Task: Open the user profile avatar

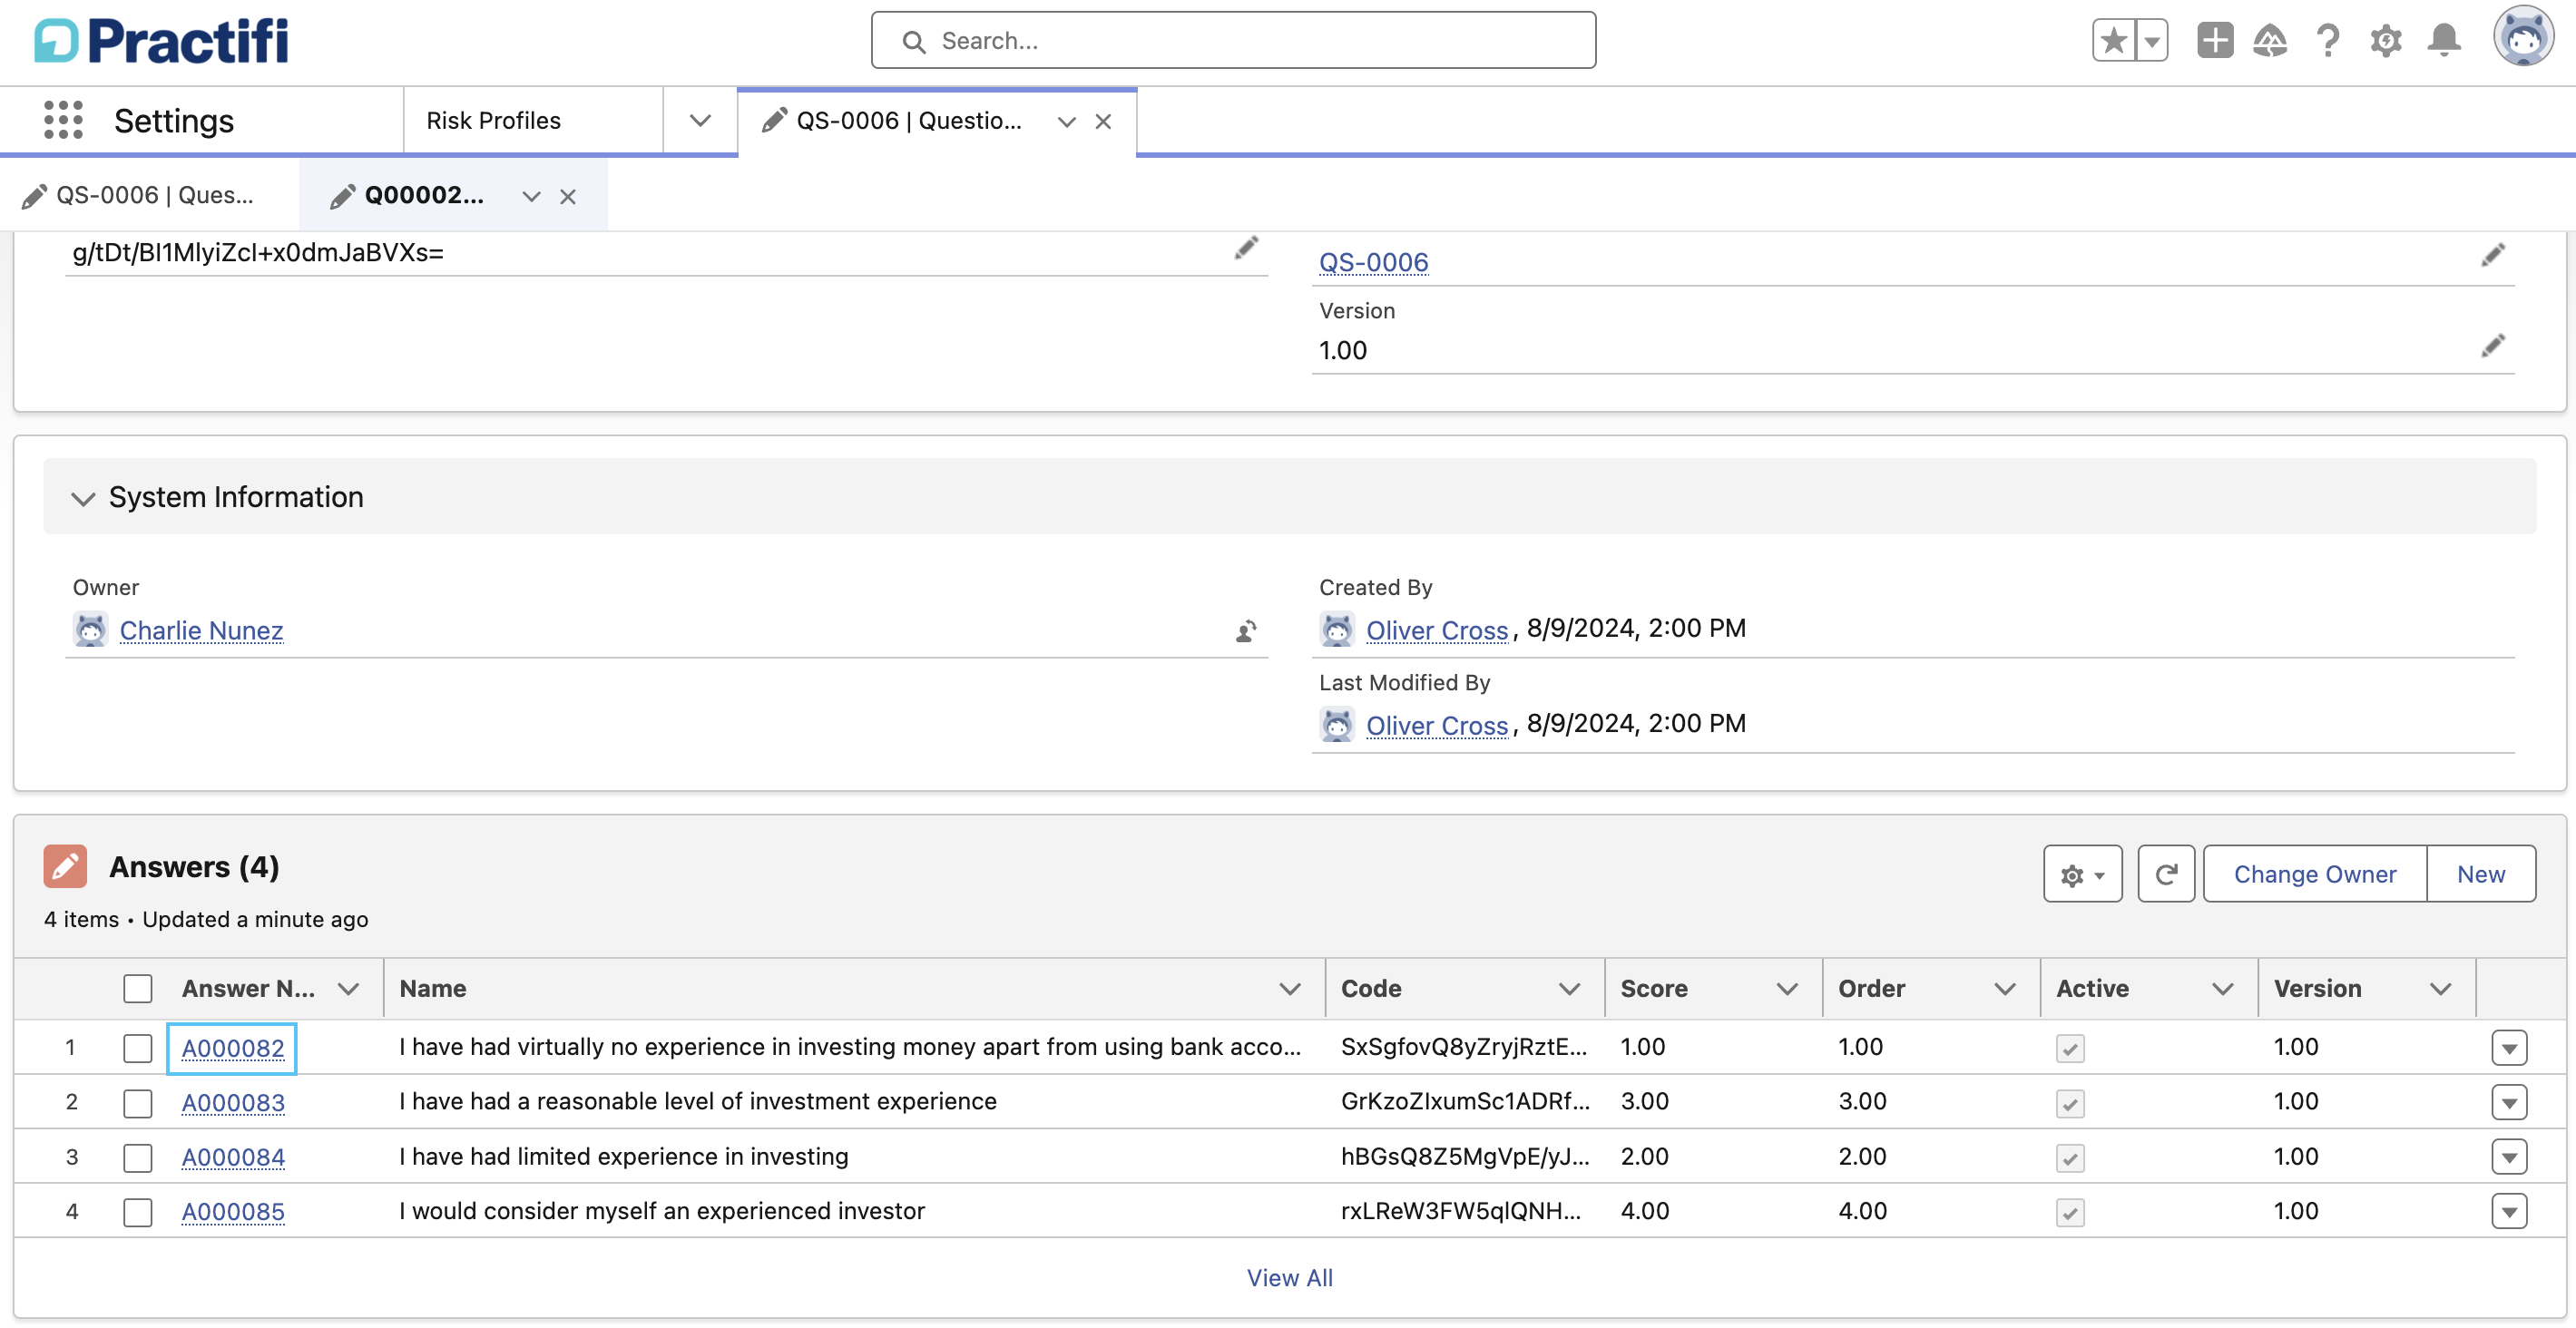Action: coord(2523,38)
